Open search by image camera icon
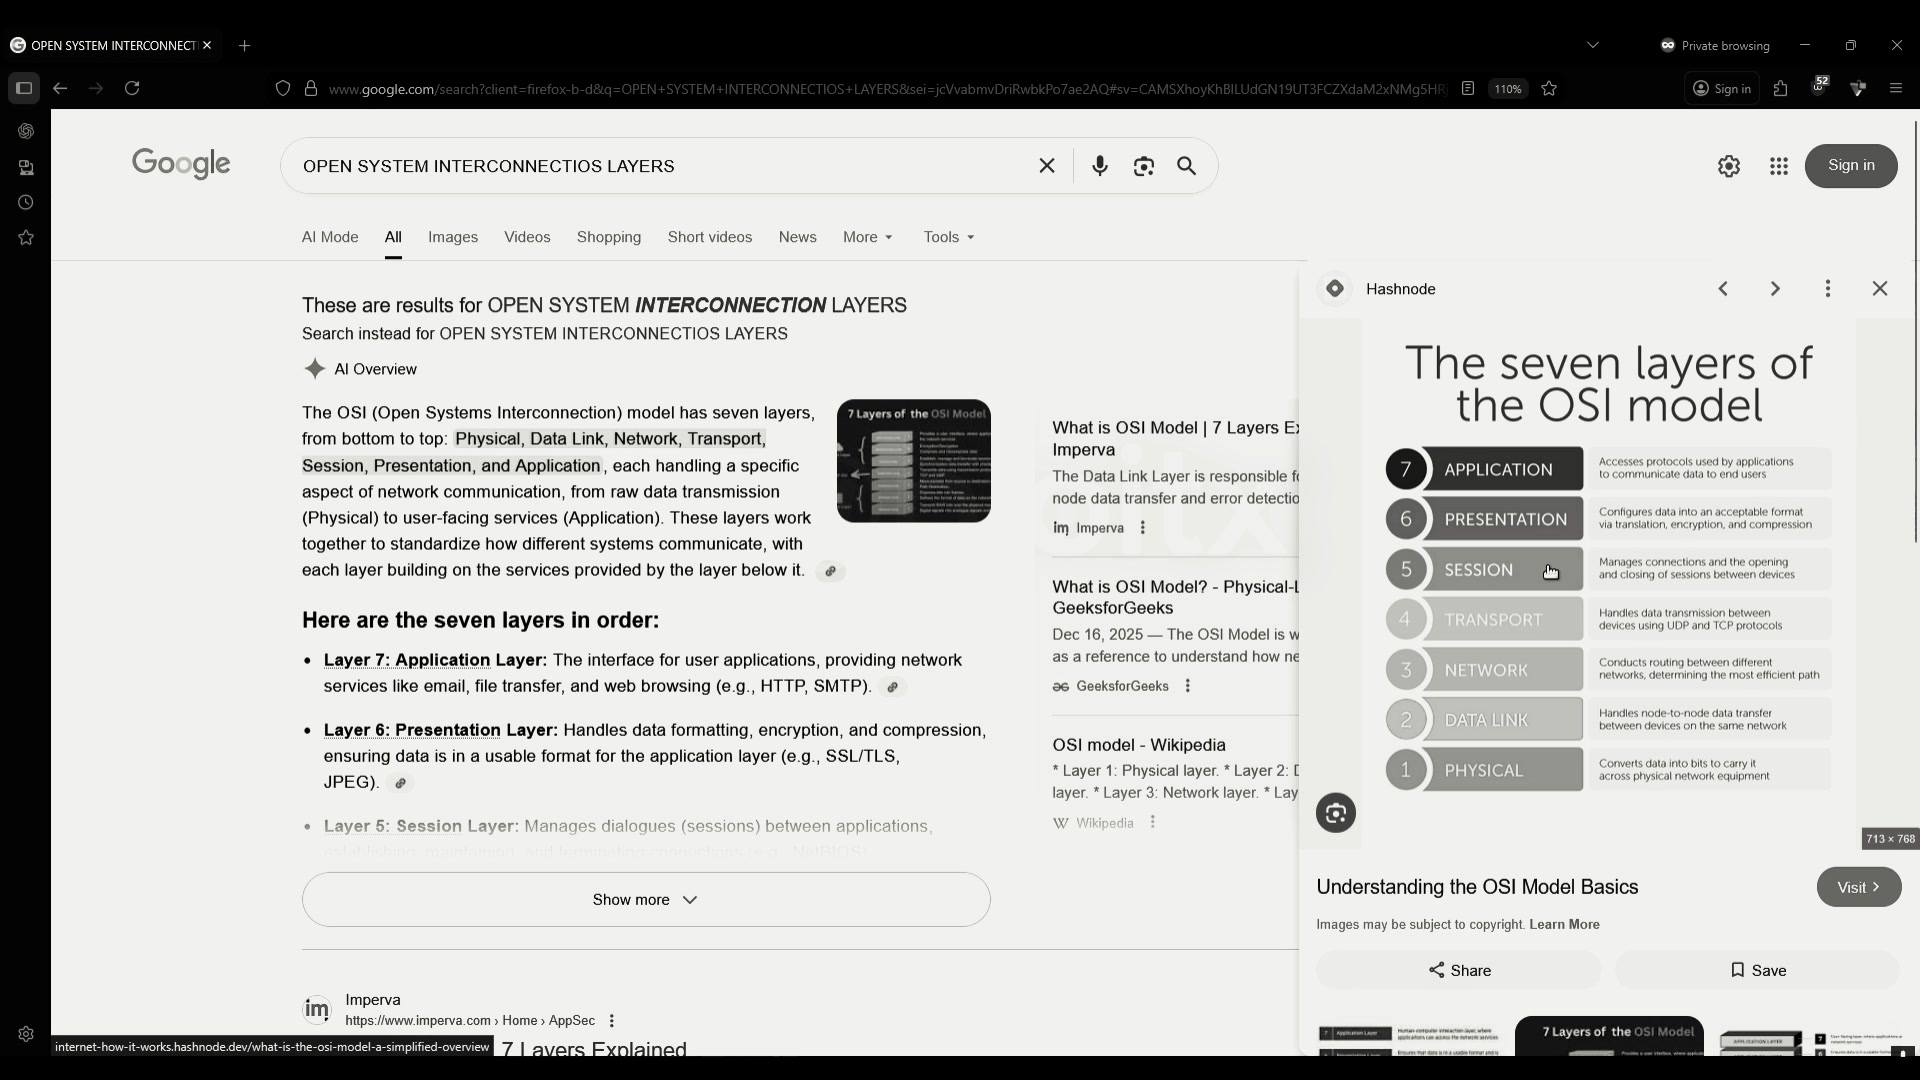Viewport: 1920px width, 1080px height. point(1144,166)
